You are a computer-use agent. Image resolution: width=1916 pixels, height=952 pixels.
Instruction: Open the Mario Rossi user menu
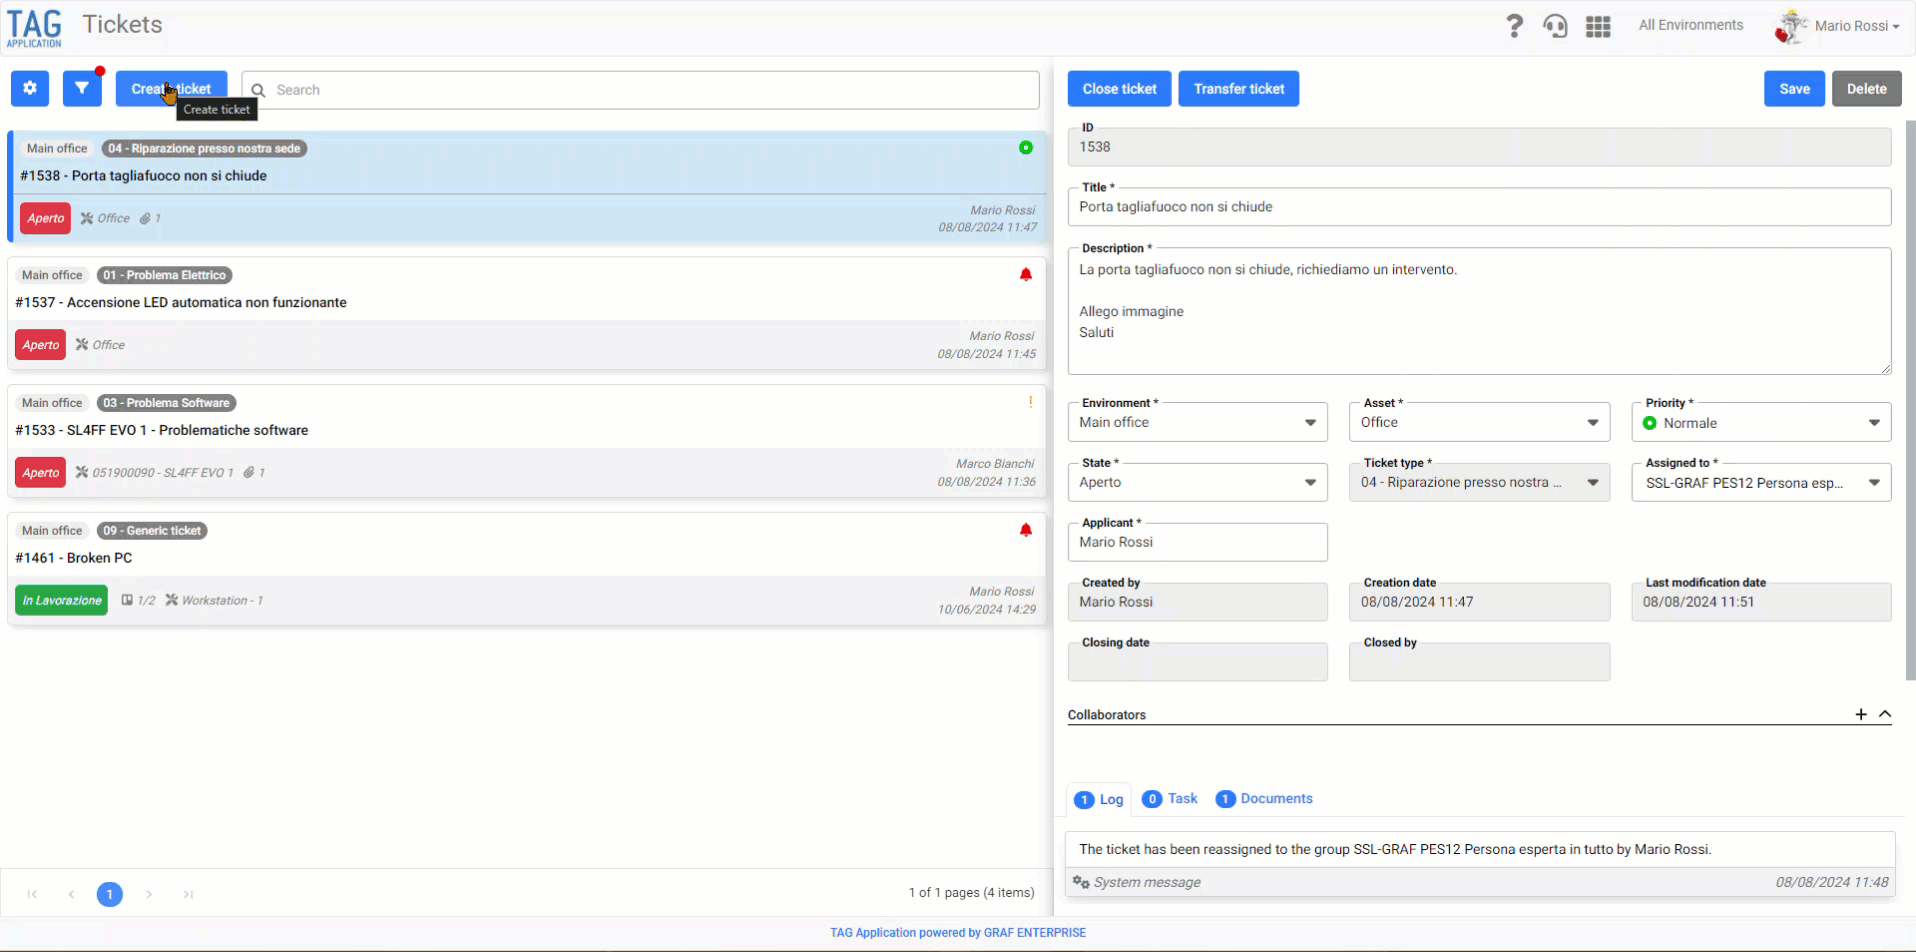(x=1838, y=26)
